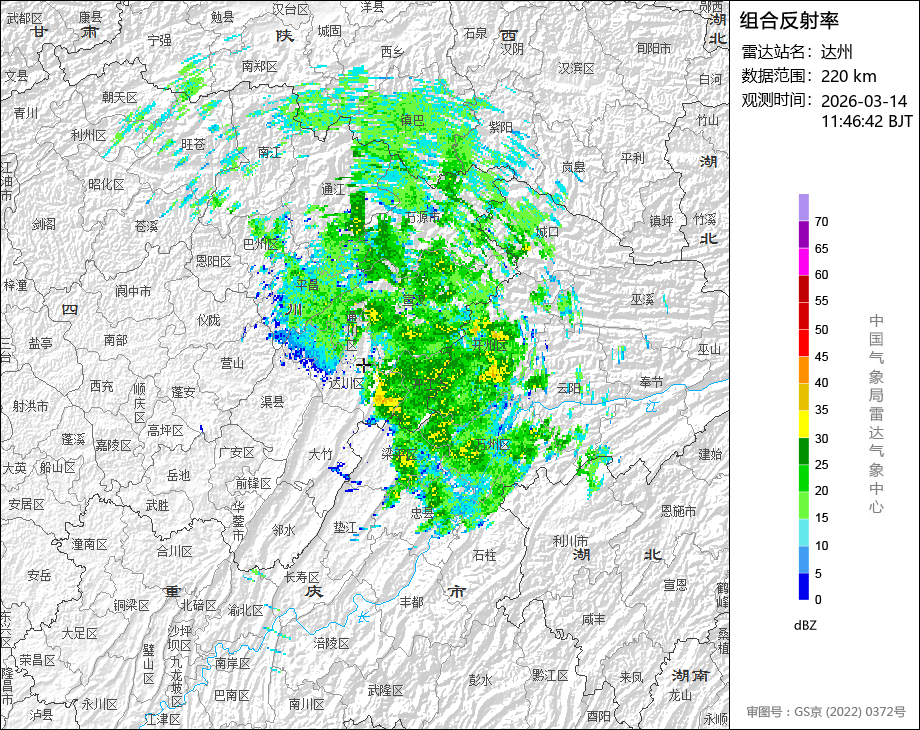This screenshot has height=730, width=920.
Task: Click the 垫江 map label
Action: point(345,528)
